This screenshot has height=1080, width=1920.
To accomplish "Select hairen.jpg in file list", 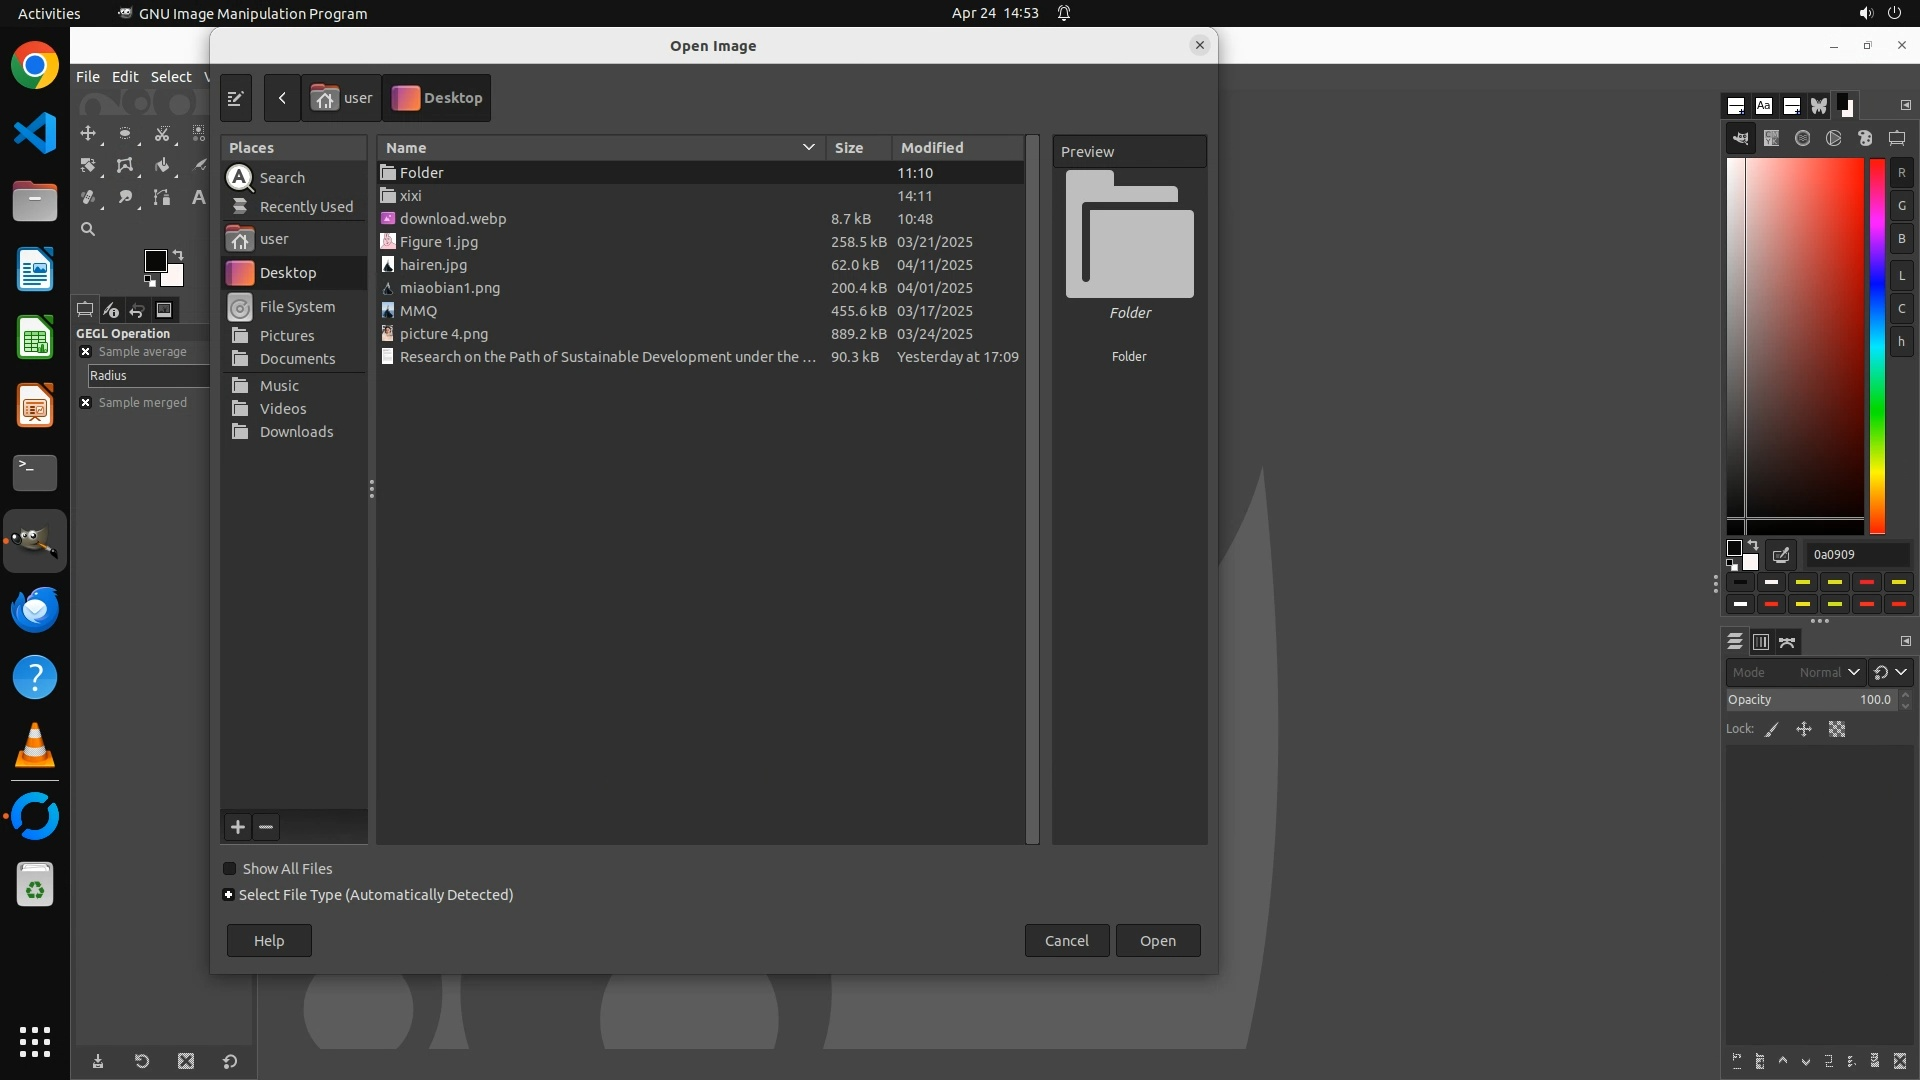I will click(x=433, y=265).
